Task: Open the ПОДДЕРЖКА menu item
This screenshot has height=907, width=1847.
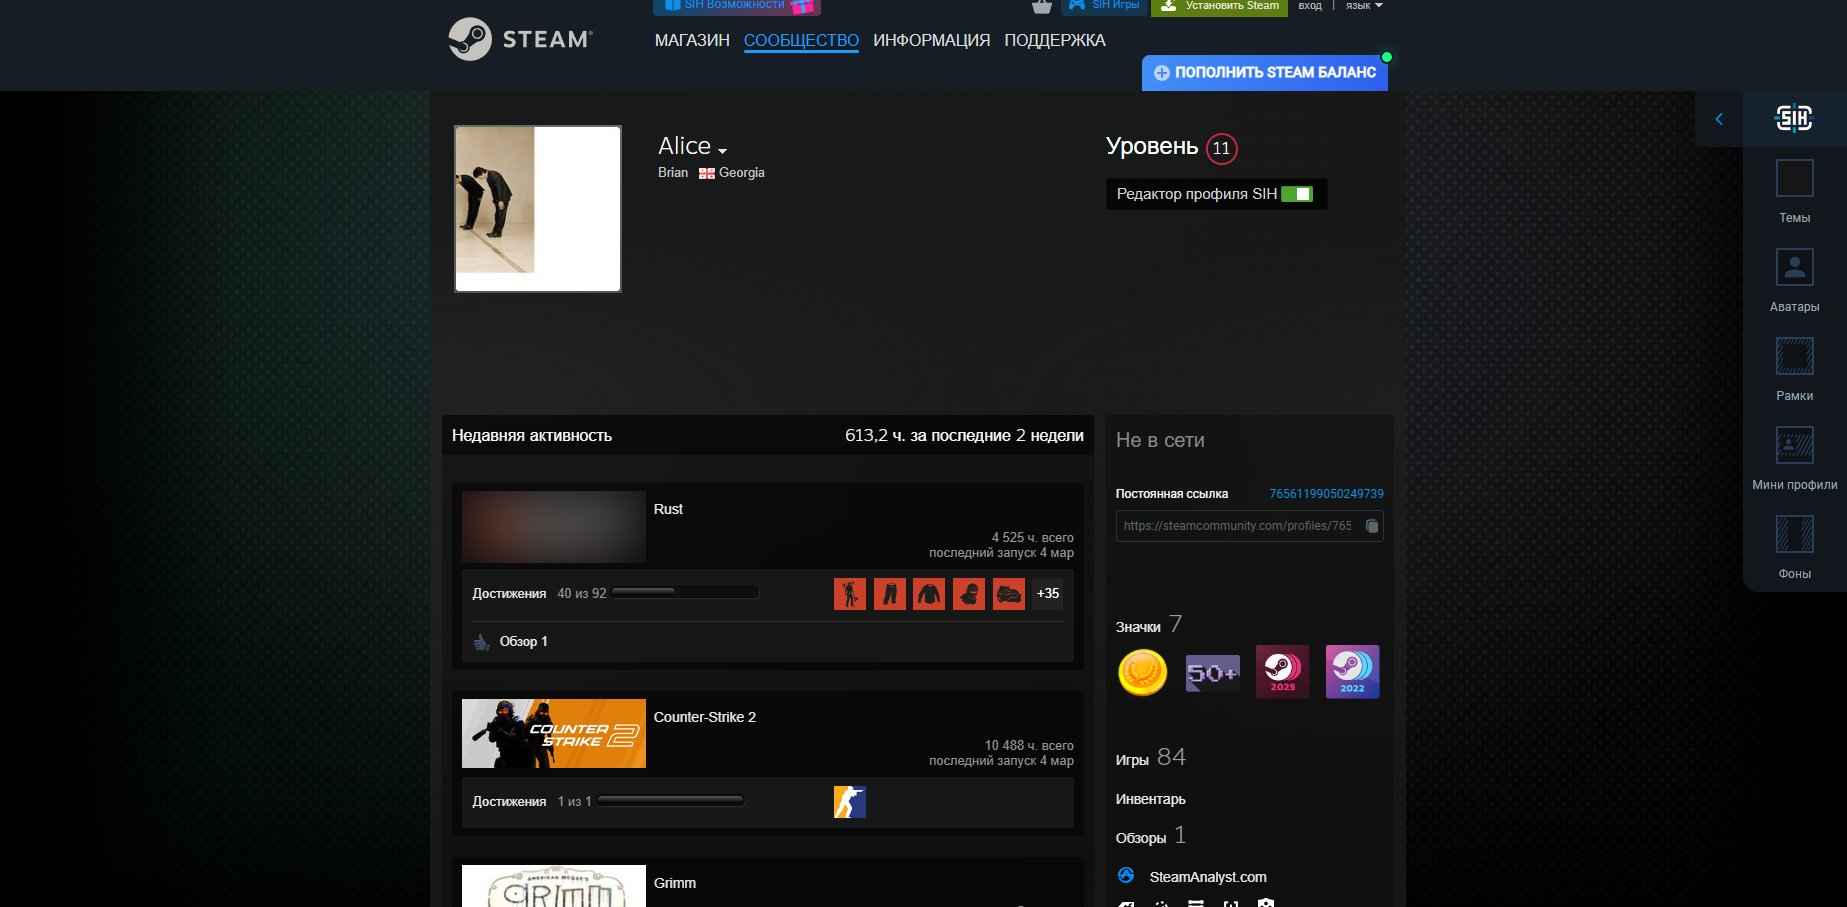Action: tap(1054, 40)
